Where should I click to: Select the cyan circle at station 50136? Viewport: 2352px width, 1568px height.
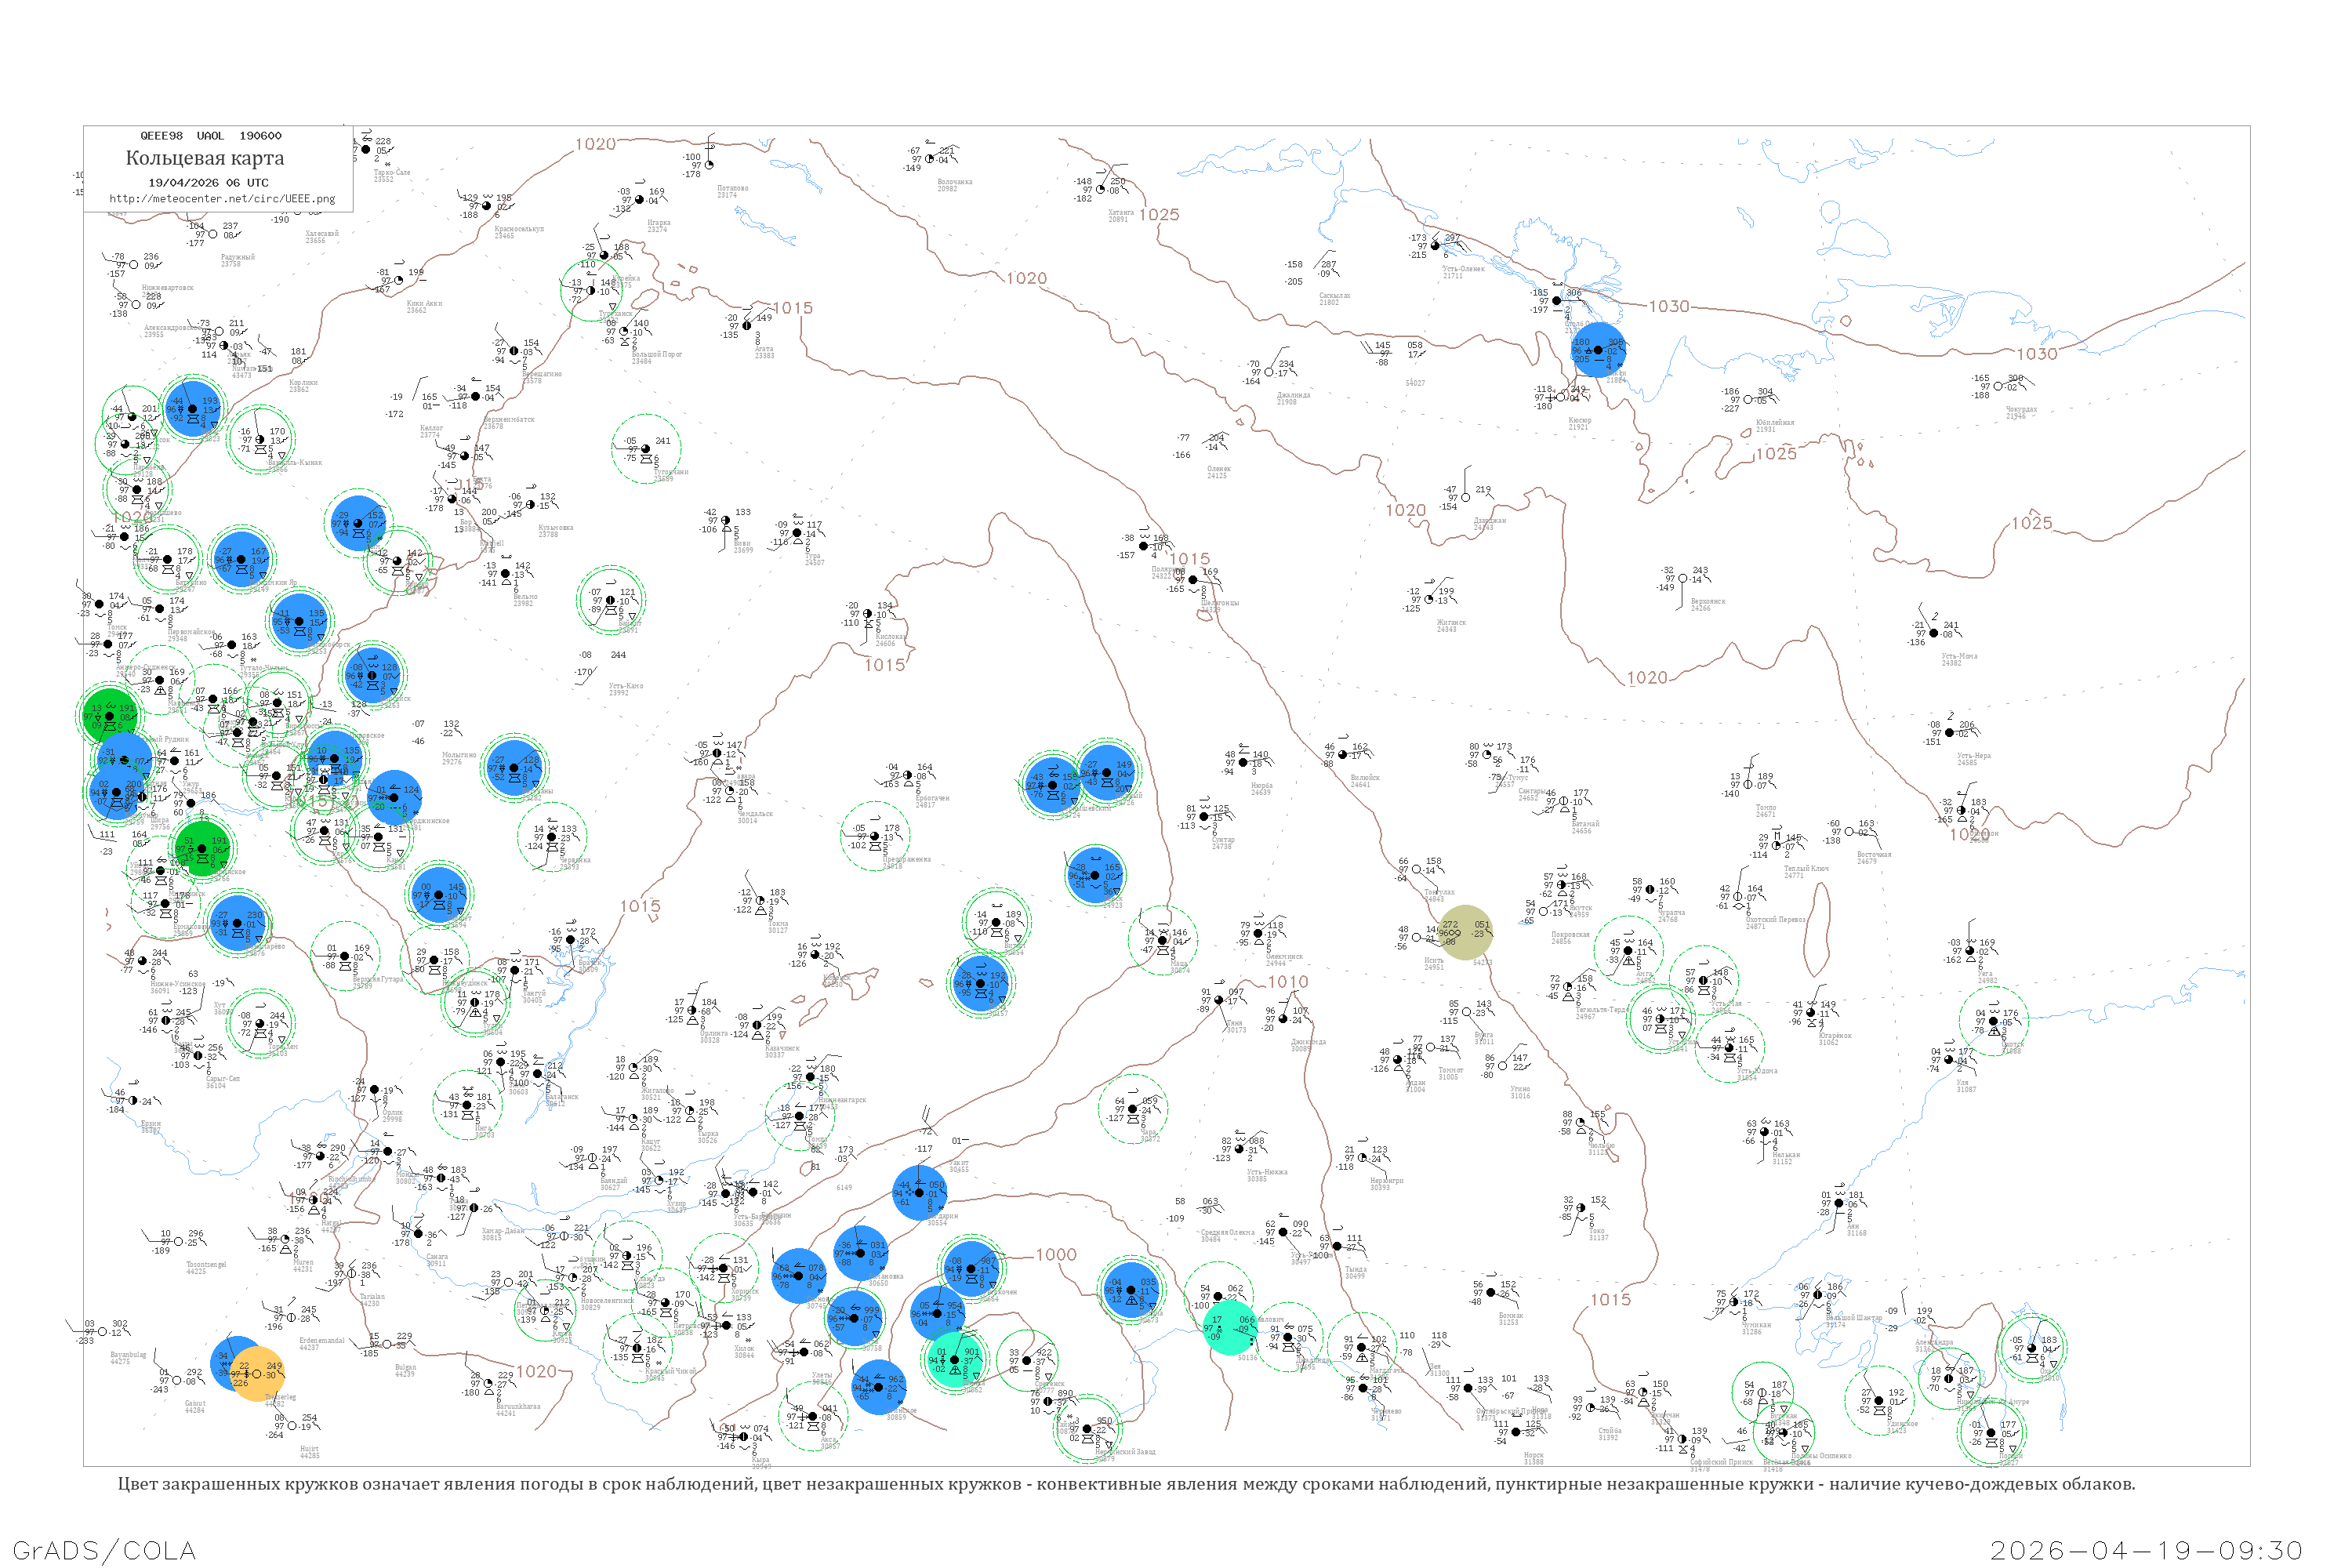[1230, 1327]
